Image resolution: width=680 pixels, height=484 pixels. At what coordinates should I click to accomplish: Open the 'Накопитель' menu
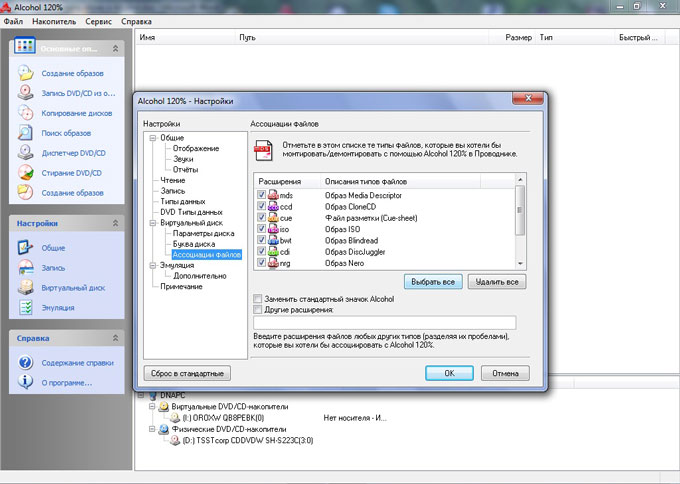point(54,21)
